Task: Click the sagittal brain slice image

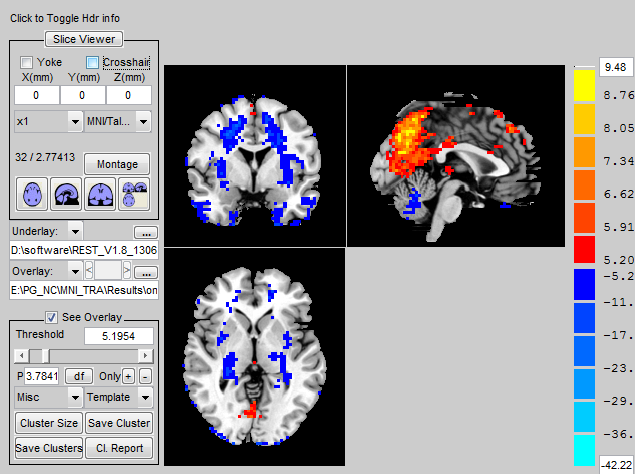Action: pyautogui.click(x=456, y=156)
